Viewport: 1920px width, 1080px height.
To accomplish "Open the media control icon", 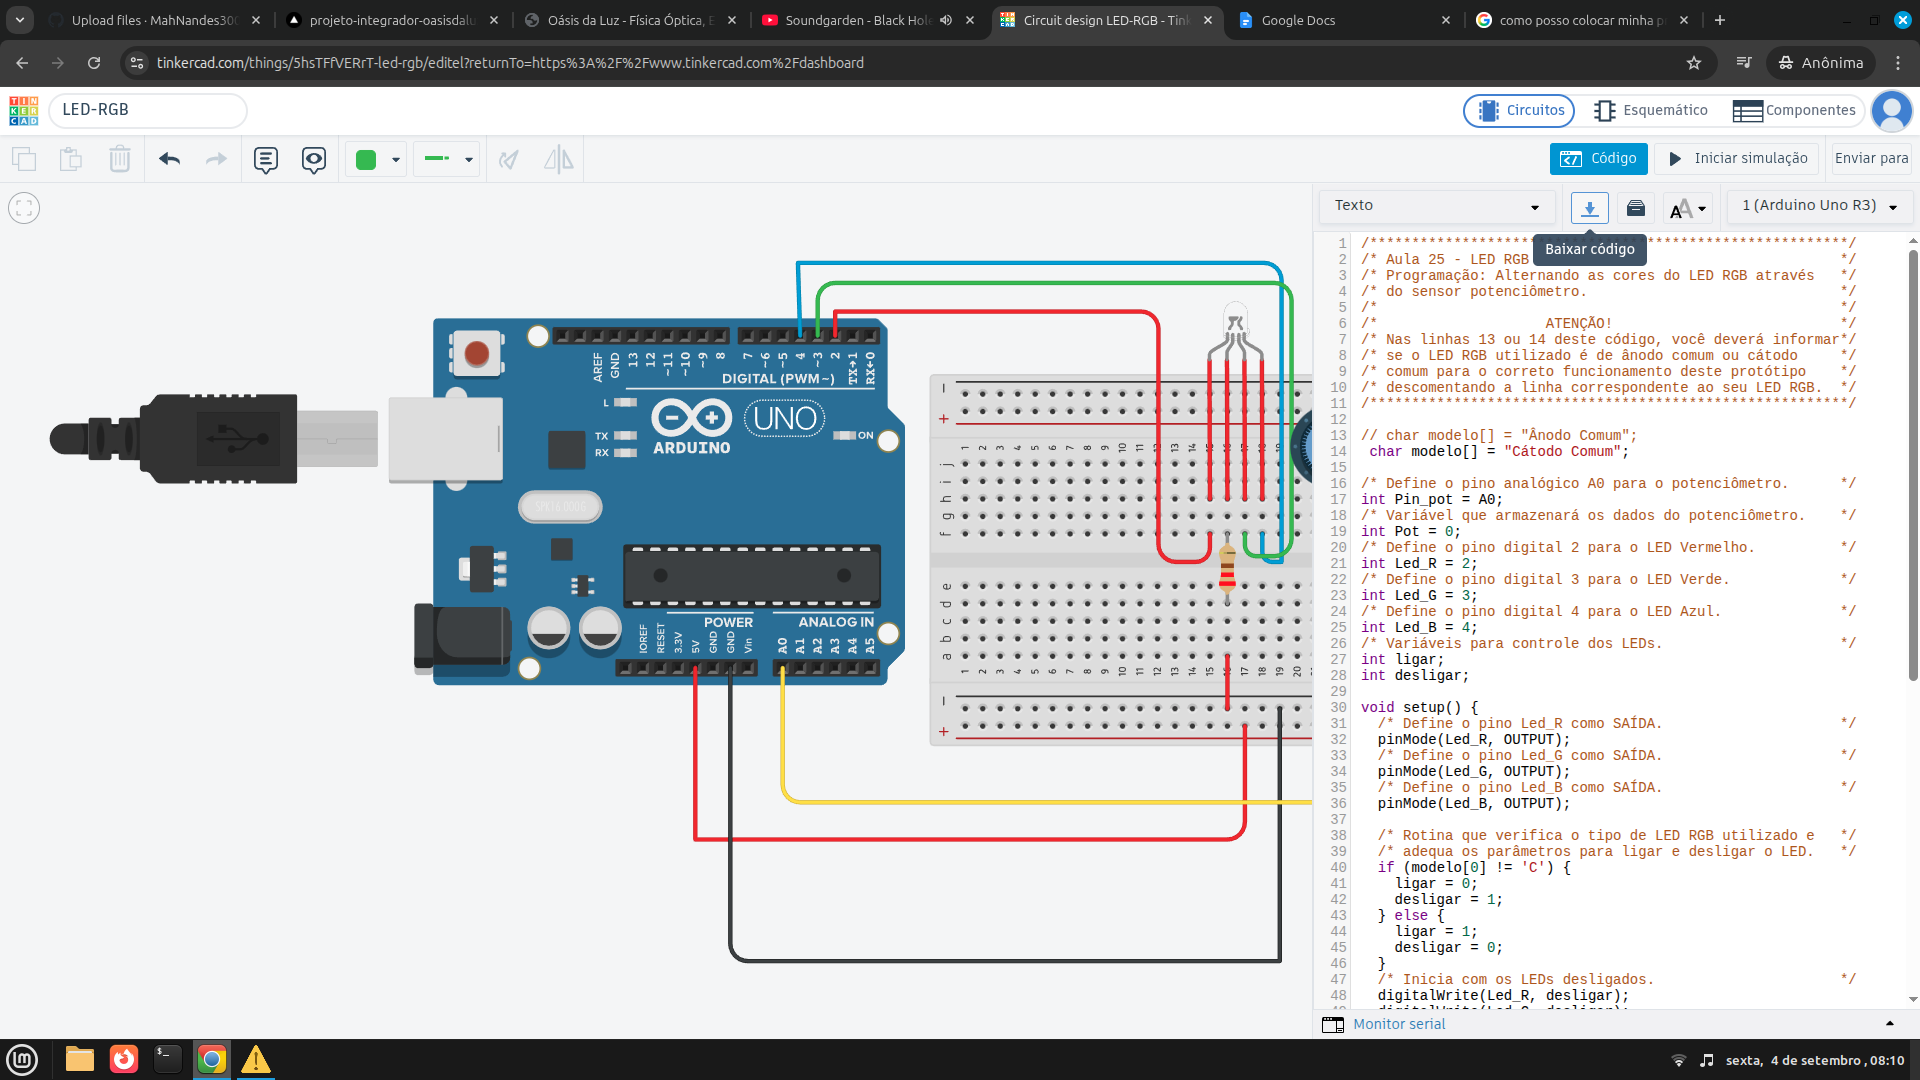I will pos(1744,63).
